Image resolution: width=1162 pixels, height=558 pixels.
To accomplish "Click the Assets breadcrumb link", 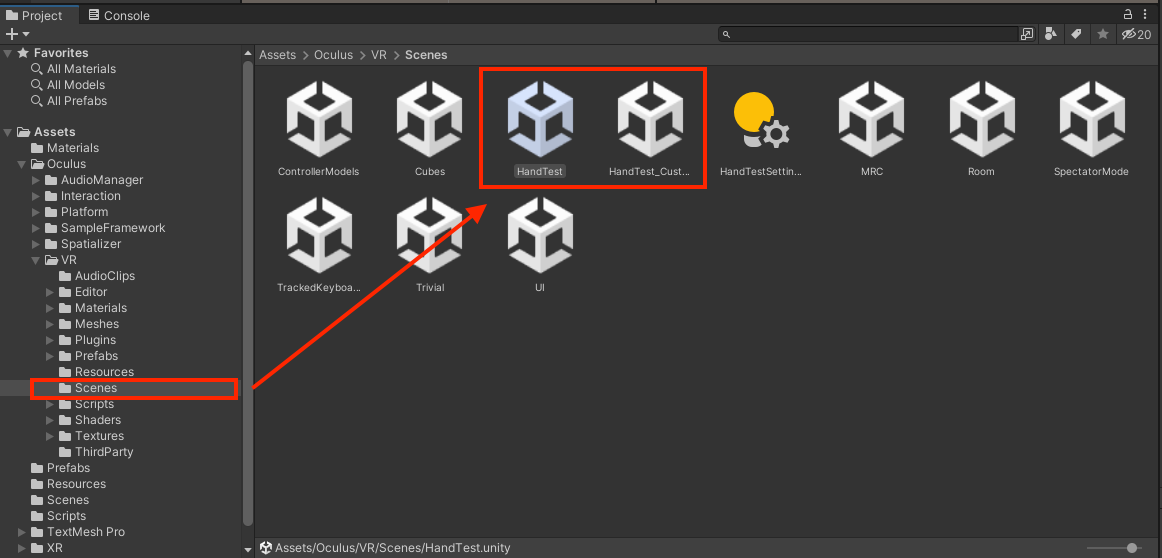I will [276, 55].
